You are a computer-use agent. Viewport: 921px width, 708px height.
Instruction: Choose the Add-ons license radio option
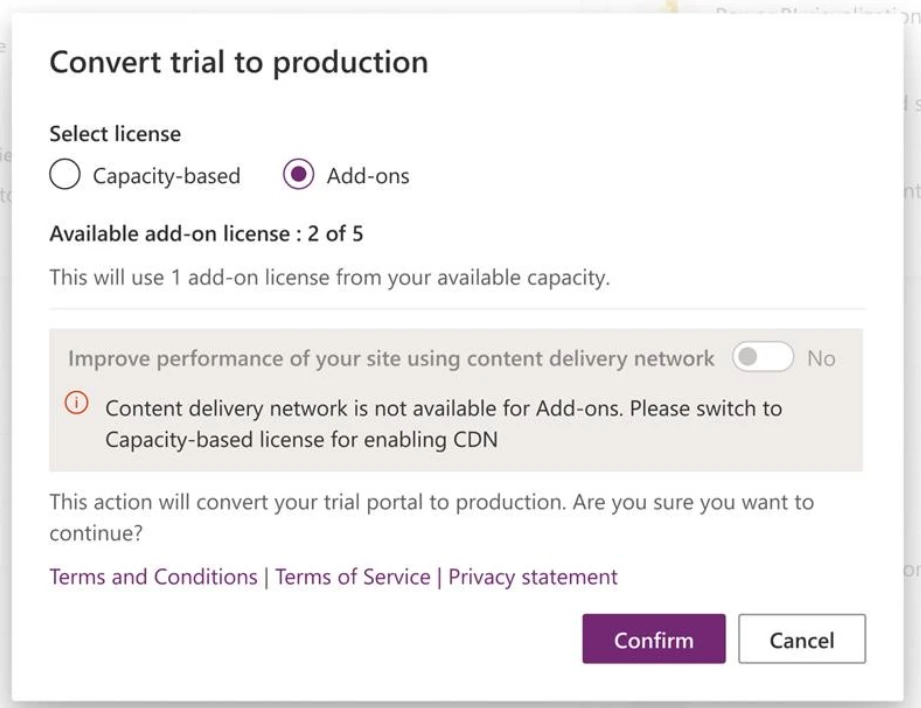tap(298, 175)
